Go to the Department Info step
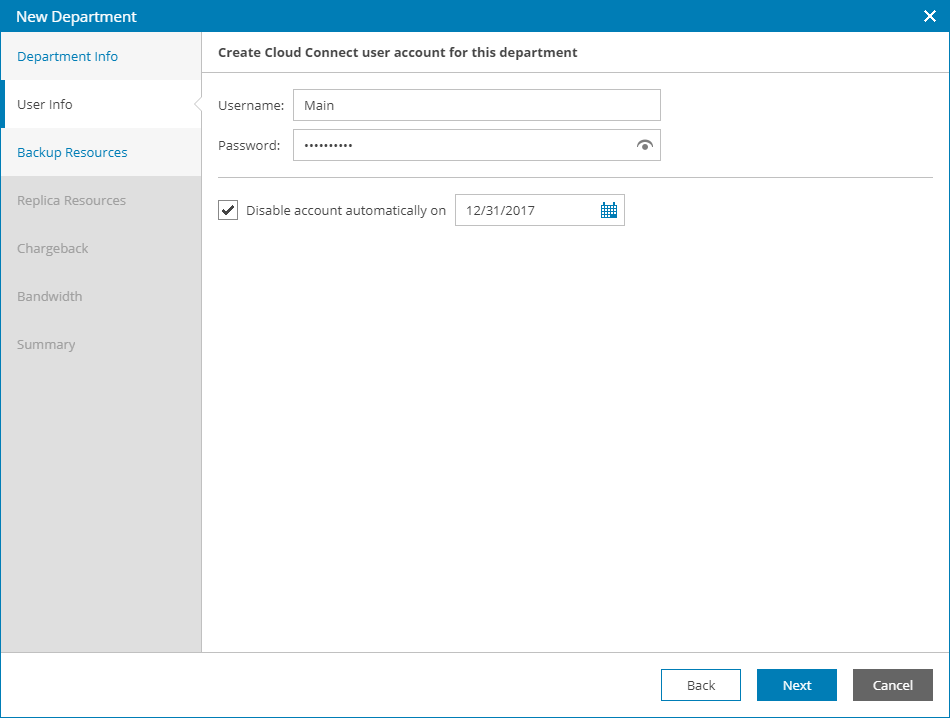The width and height of the screenshot is (950, 718). (68, 57)
